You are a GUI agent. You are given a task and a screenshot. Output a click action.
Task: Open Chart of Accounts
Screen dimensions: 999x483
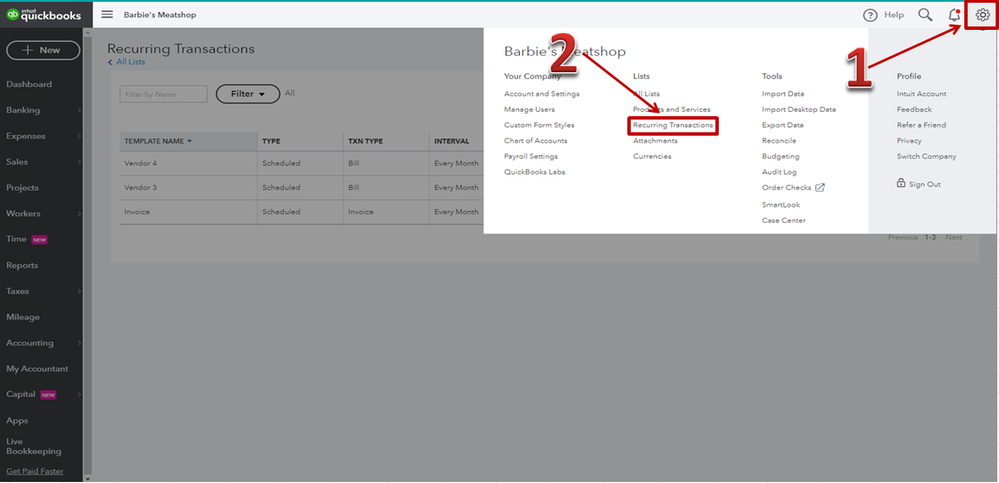point(535,141)
